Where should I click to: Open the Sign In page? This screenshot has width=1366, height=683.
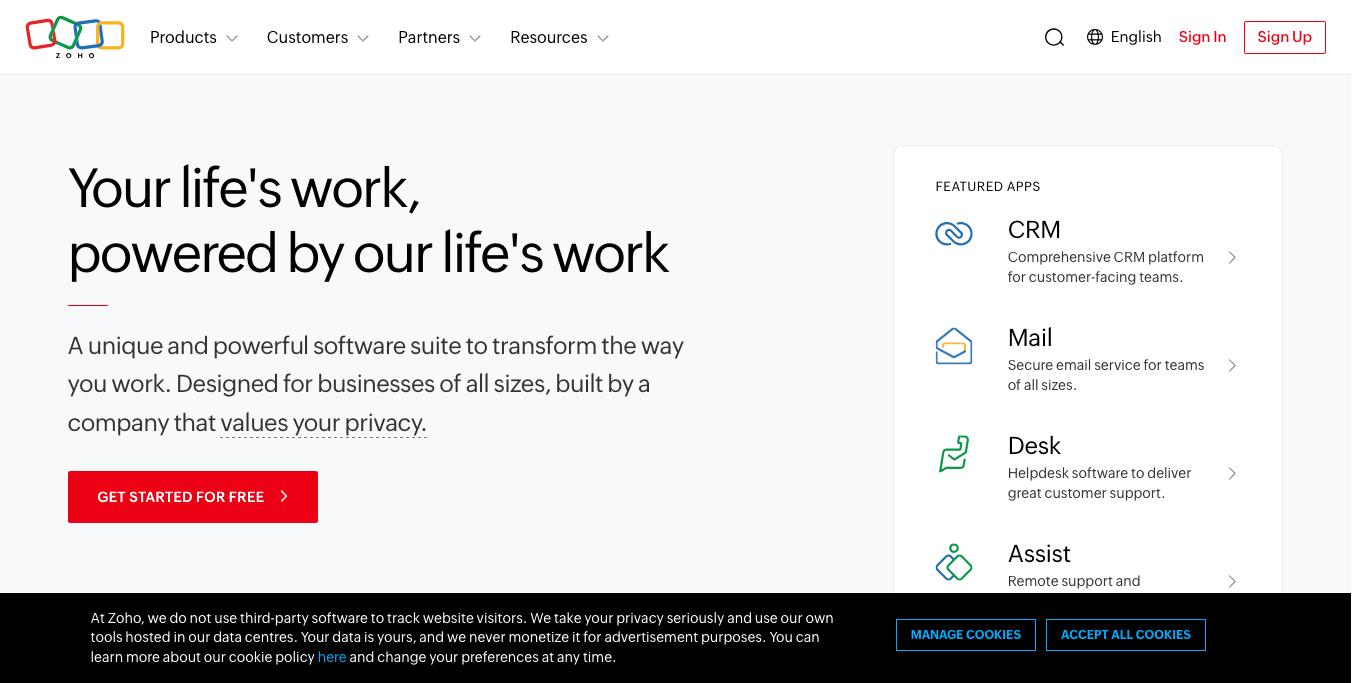coord(1202,36)
